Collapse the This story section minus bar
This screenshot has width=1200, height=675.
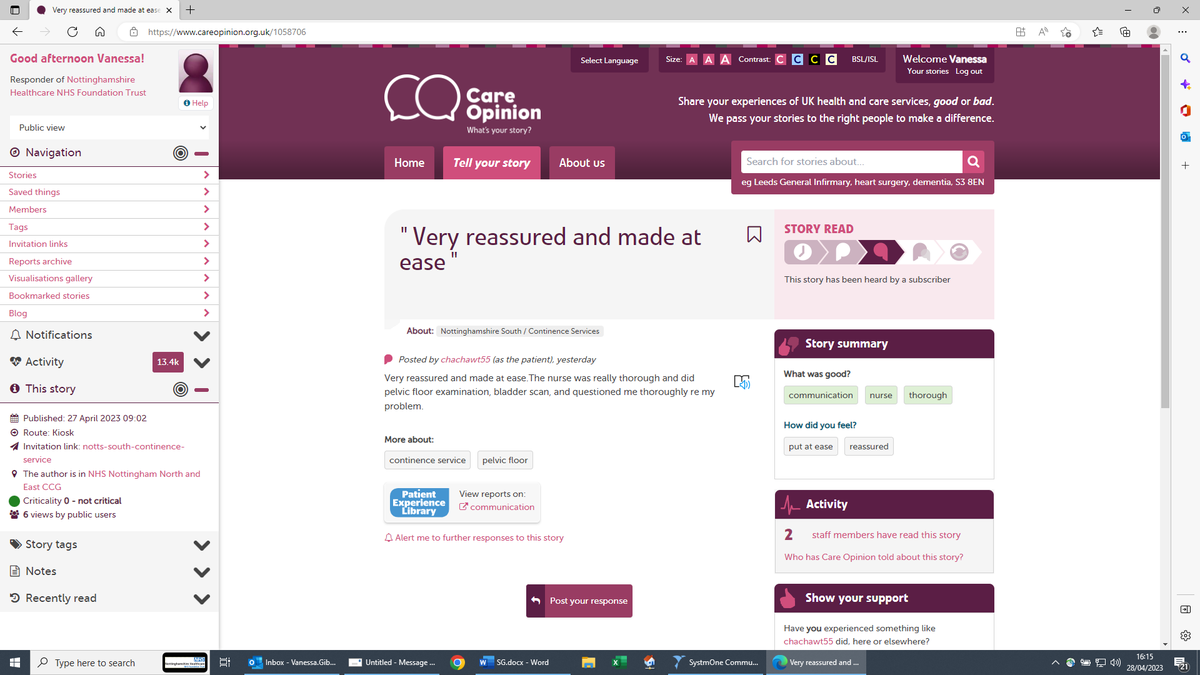tap(202, 389)
